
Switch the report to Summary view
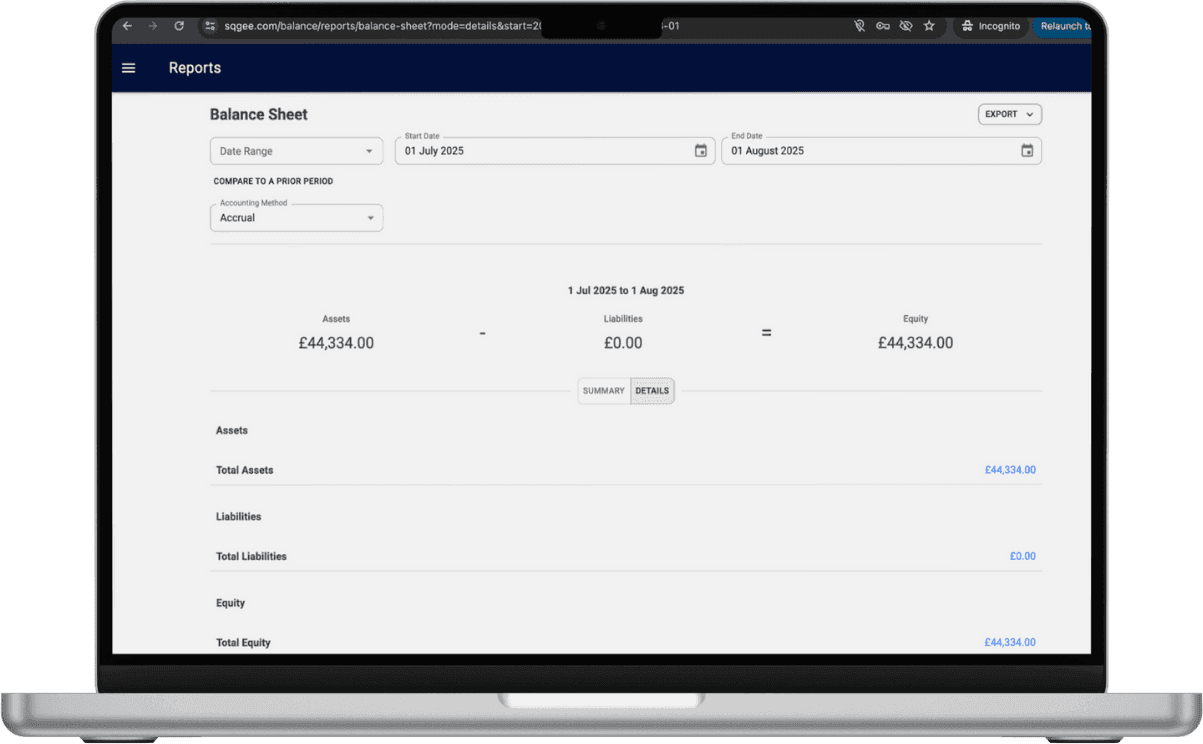[603, 391]
